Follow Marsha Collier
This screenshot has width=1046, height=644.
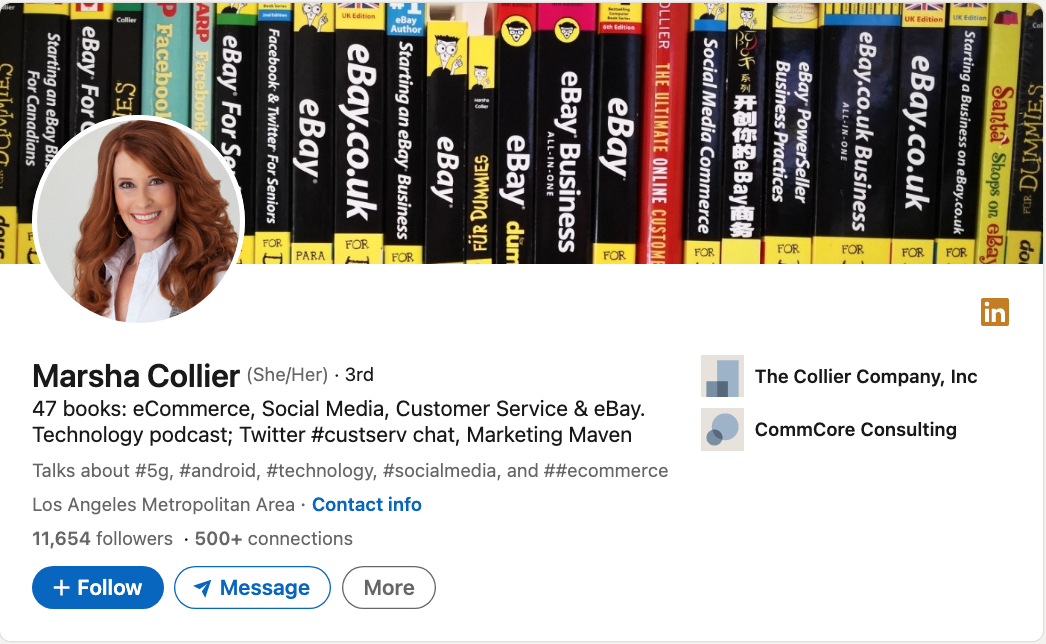97,587
